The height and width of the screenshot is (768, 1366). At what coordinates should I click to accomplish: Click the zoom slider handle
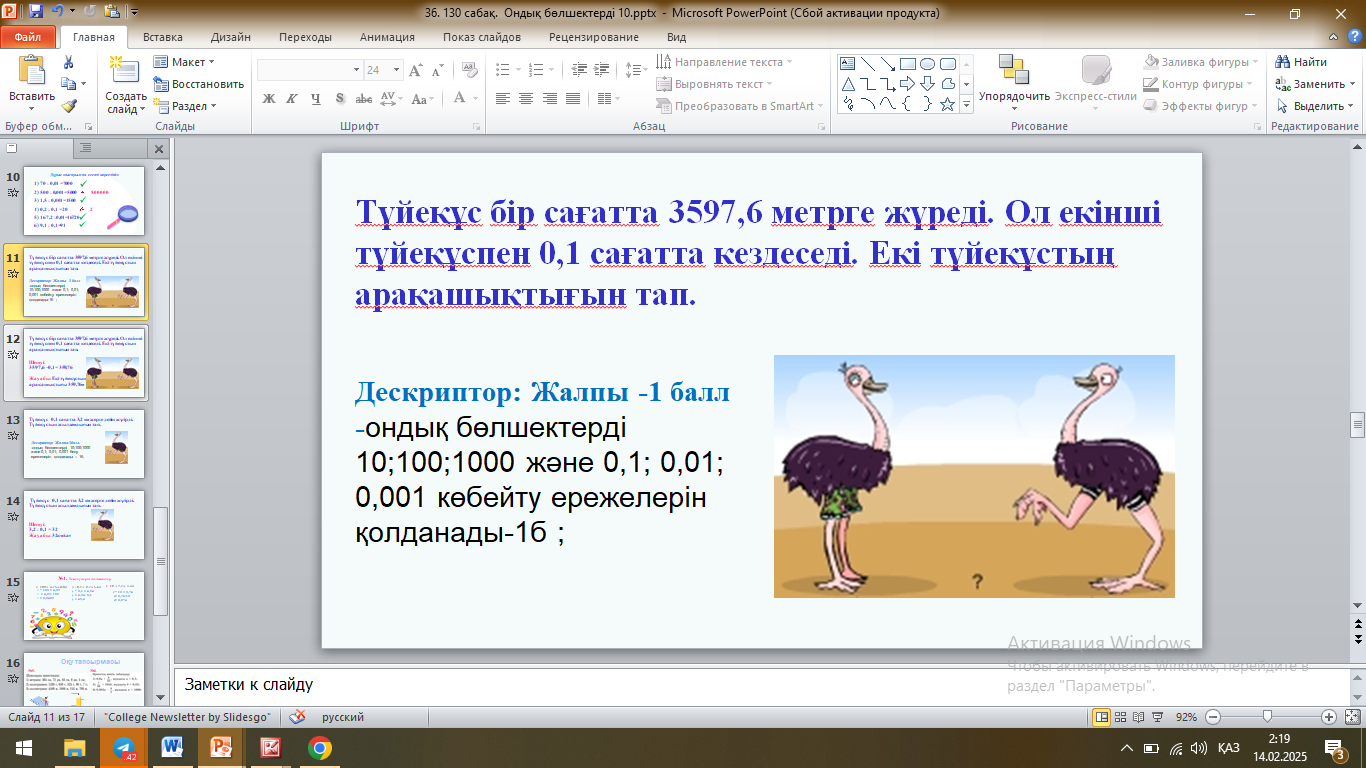coord(1267,717)
